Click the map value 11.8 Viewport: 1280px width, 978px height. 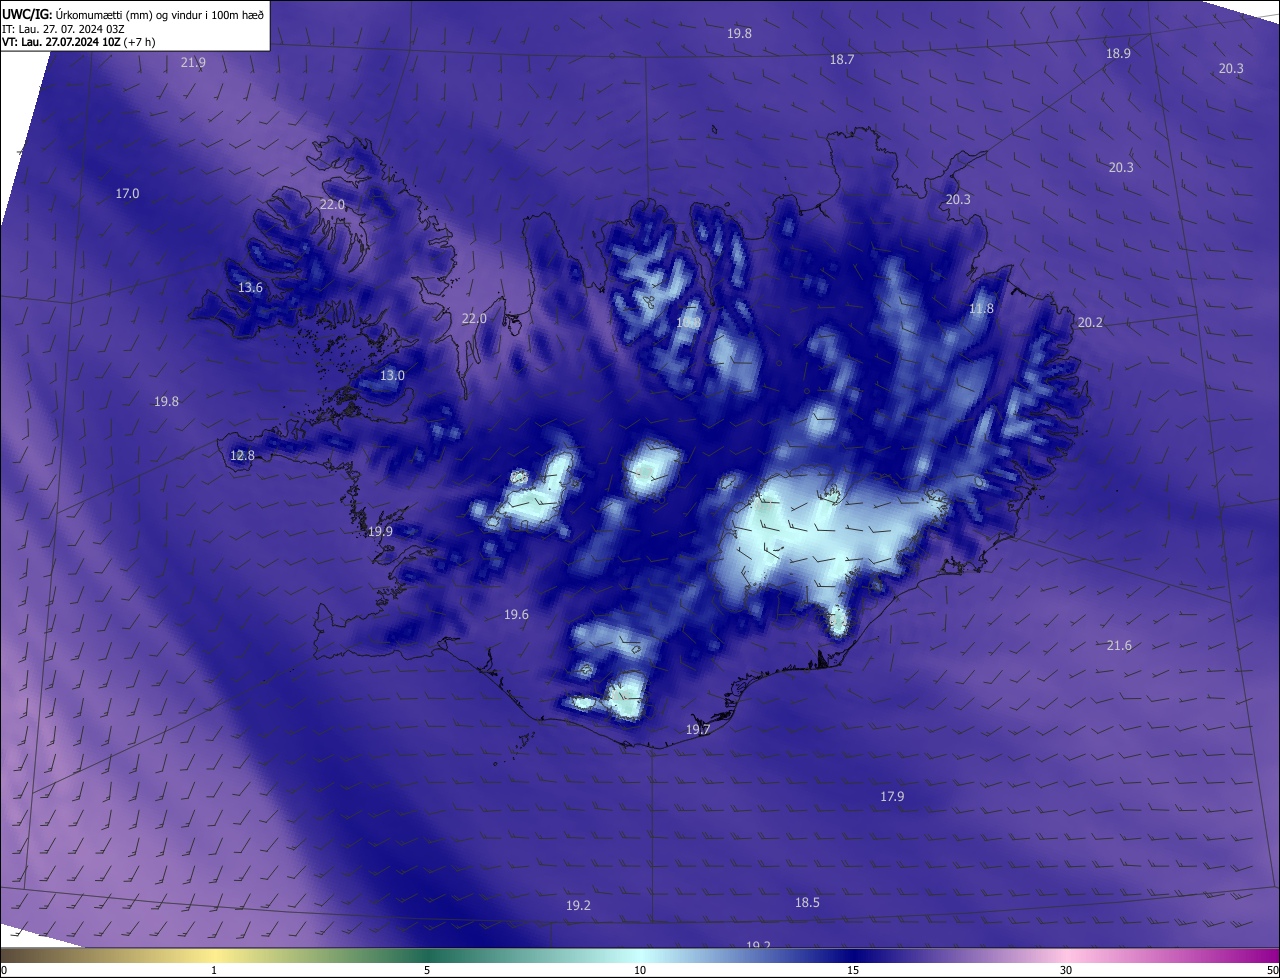(x=981, y=308)
